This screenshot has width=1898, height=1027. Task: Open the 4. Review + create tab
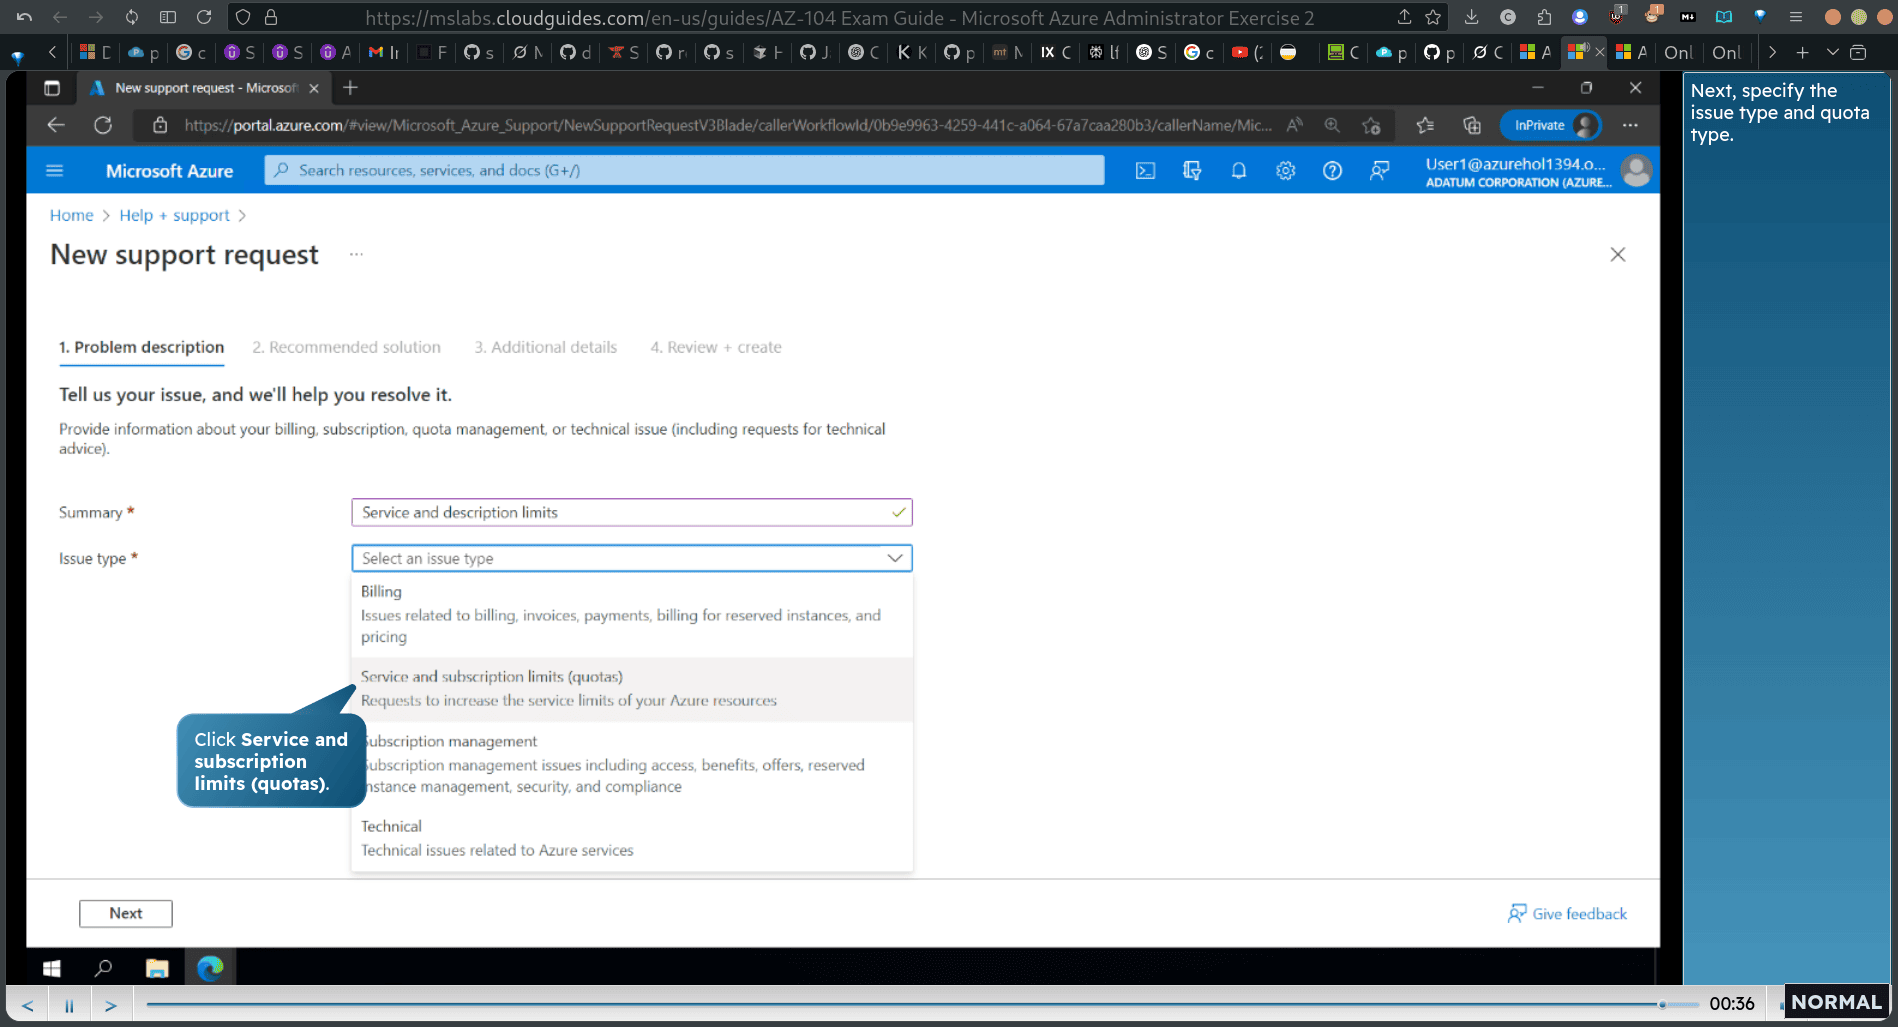coord(716,347)
